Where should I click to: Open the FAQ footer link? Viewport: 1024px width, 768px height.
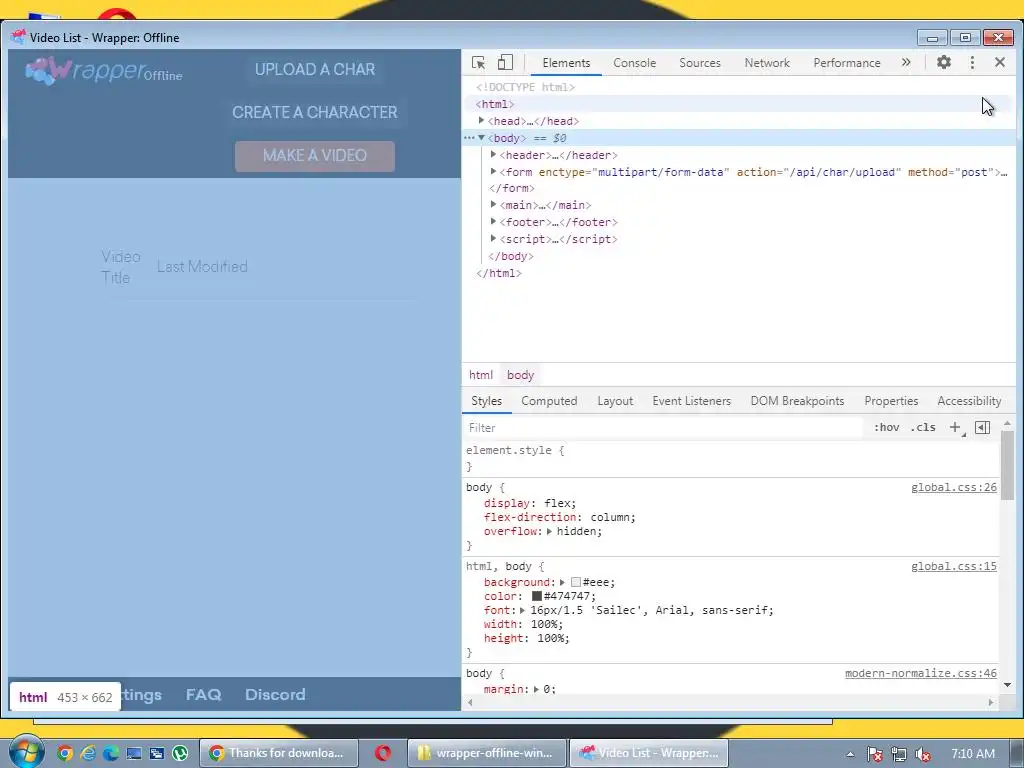[x=203, y=694]
